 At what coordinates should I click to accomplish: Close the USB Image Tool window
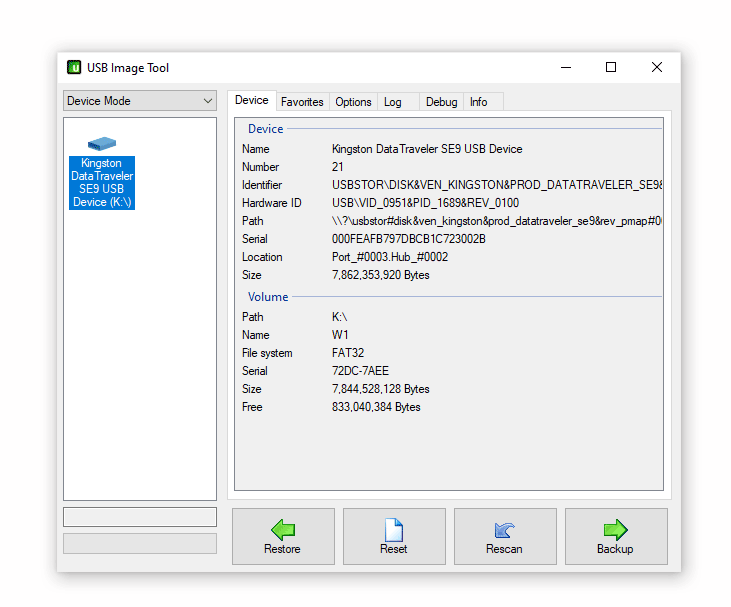tap(657, 68)
